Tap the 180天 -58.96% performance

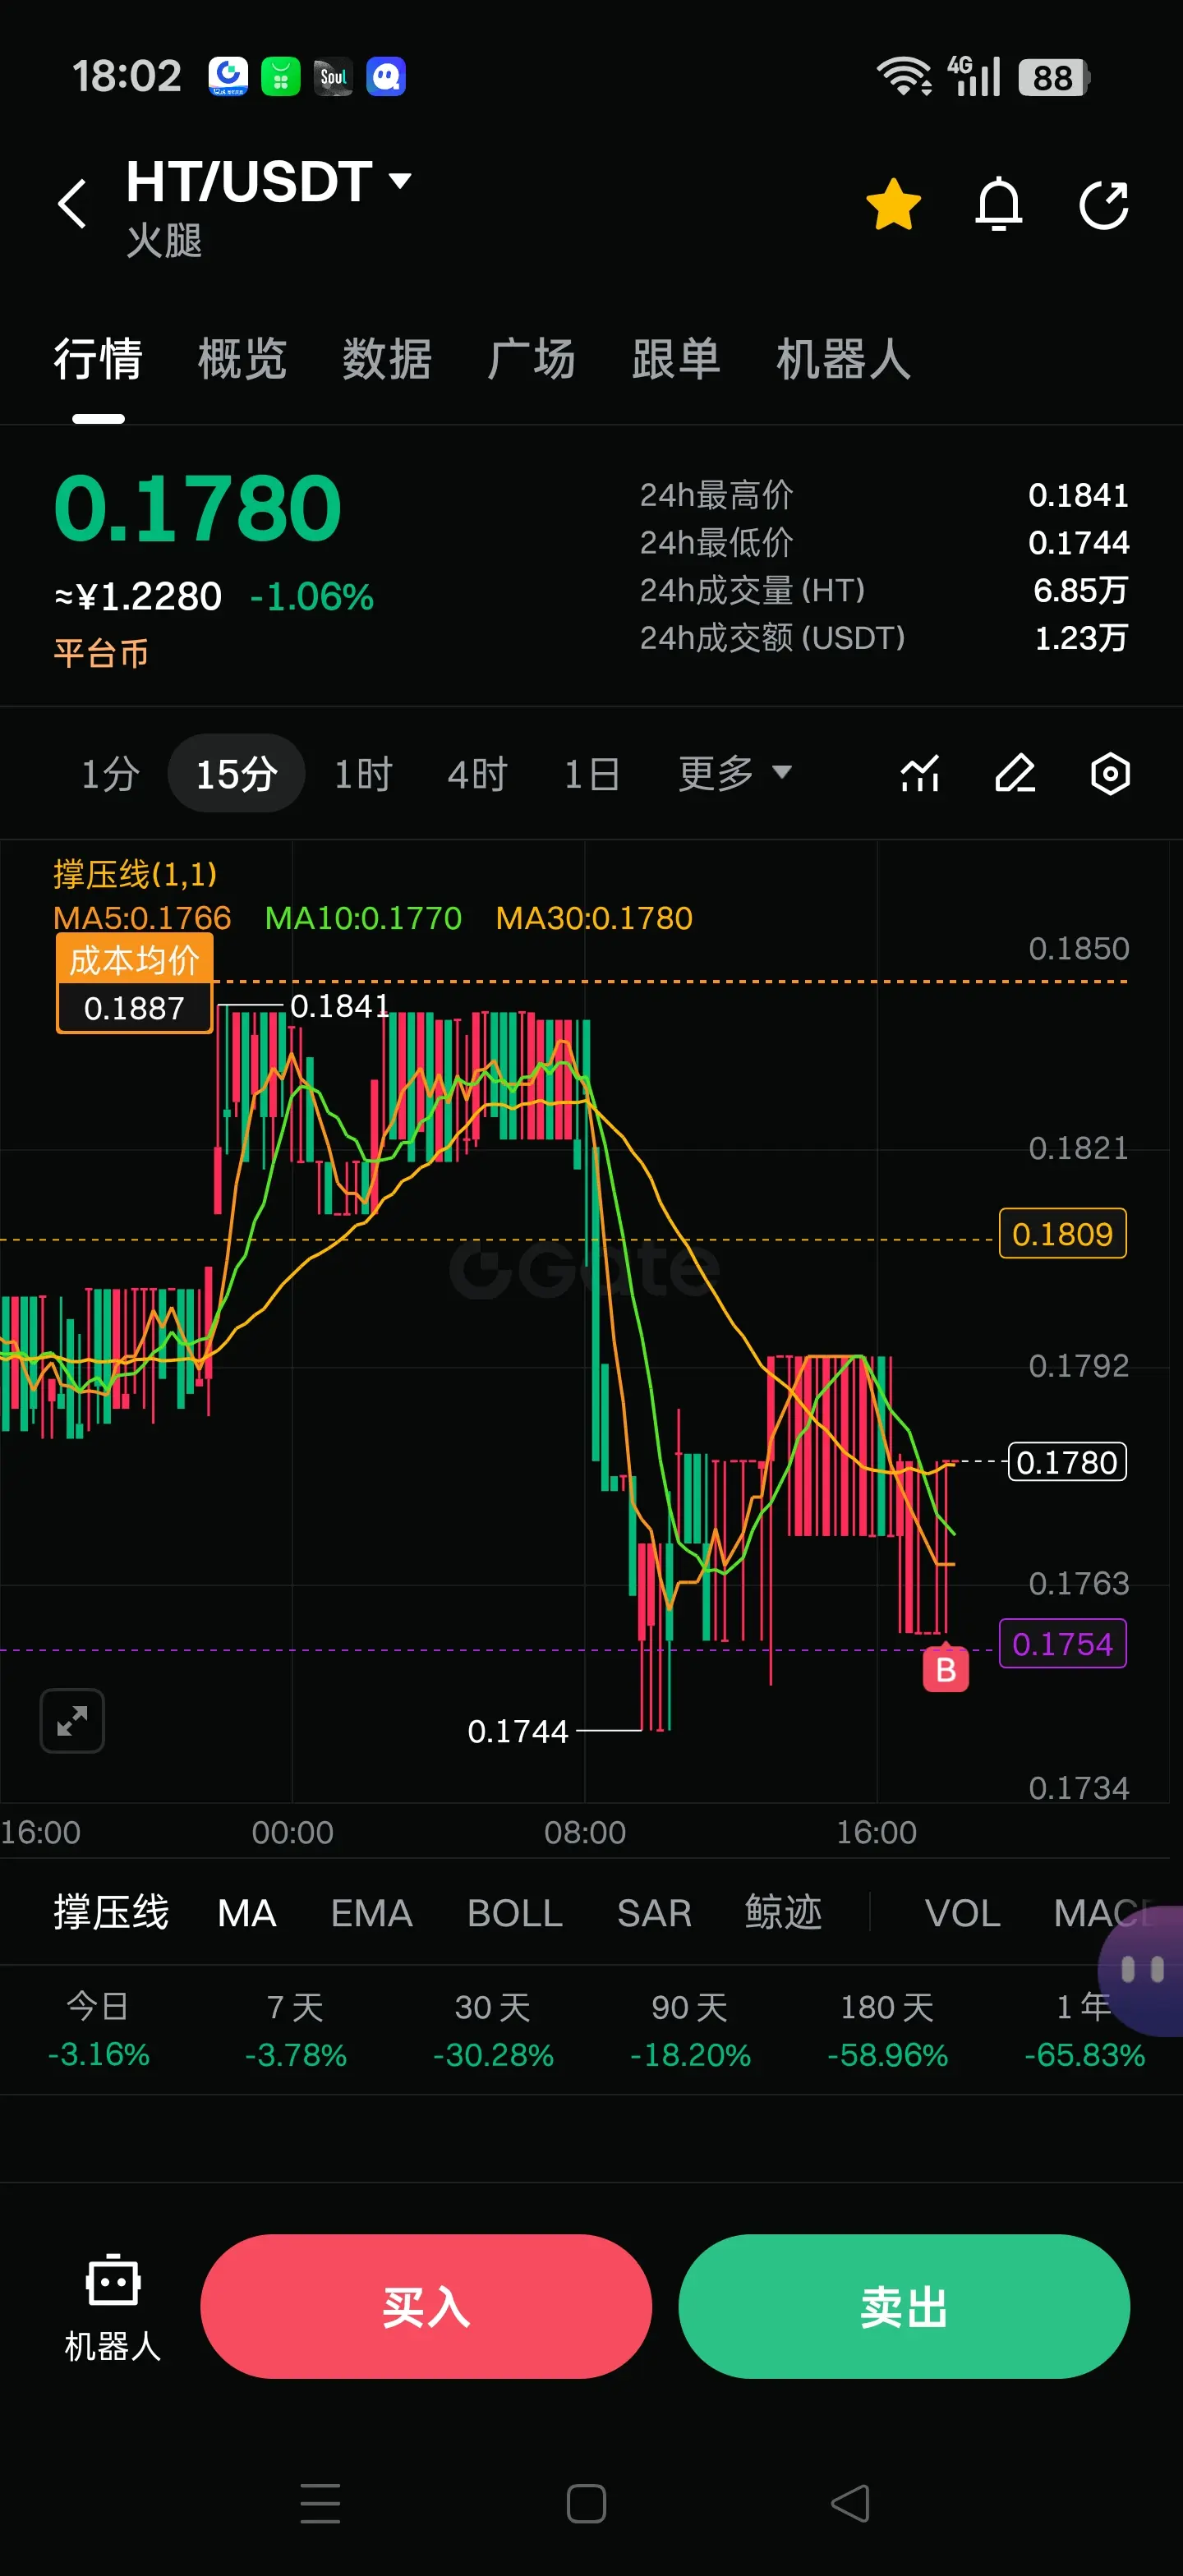point(887,2030)
